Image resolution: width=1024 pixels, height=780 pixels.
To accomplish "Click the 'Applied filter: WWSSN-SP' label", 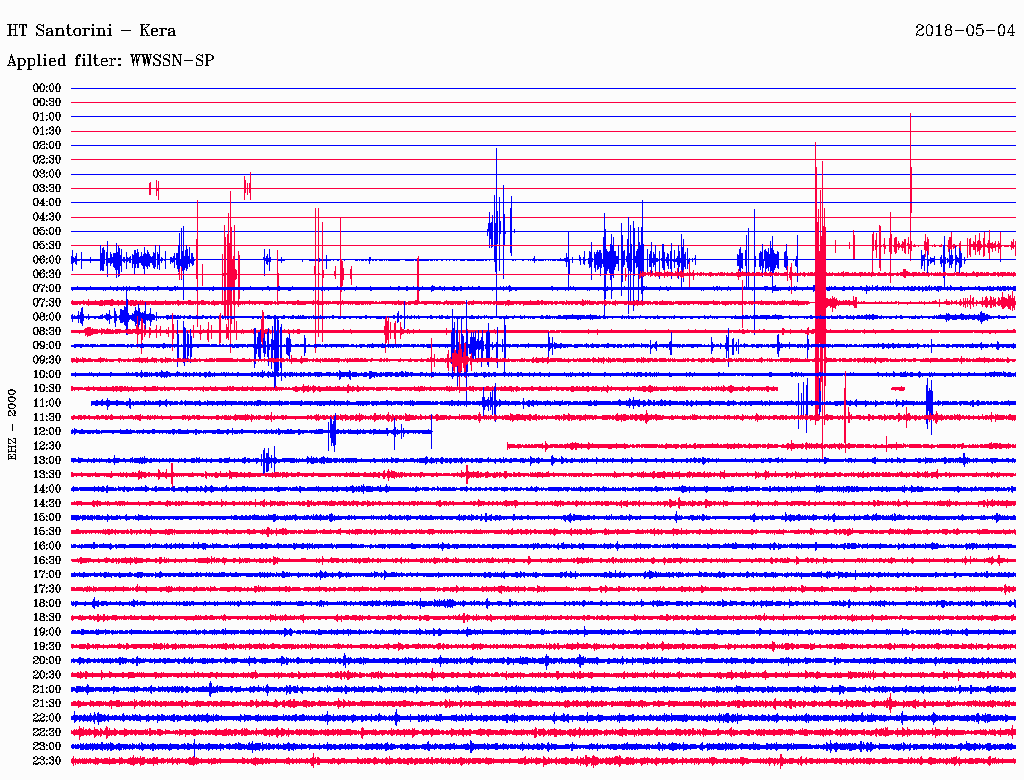I will point(110,61).
